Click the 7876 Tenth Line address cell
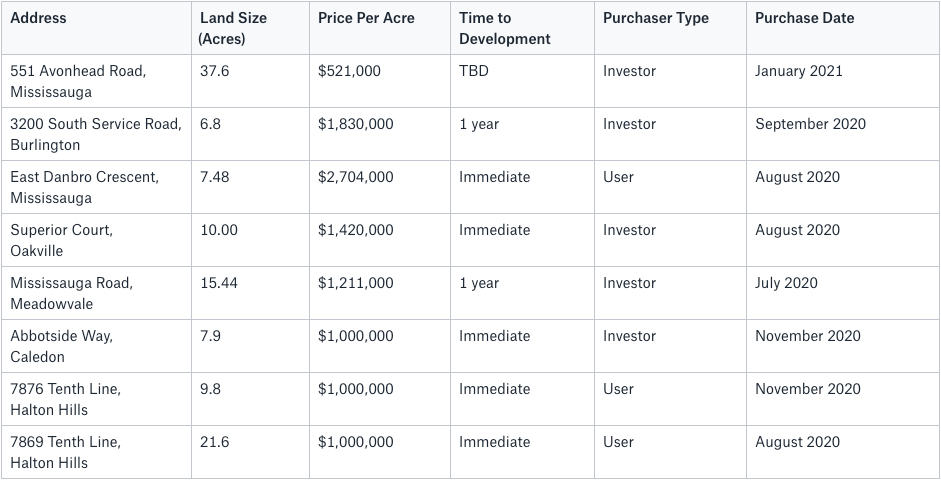The image size is (941, 480). point(96,398)
